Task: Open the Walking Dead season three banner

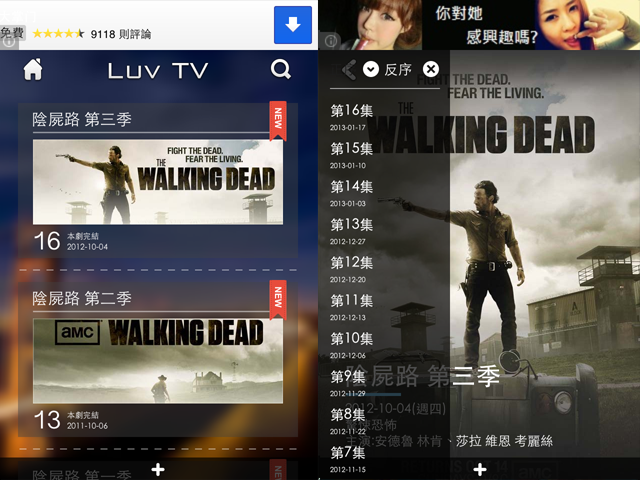Action: point(158,182)
